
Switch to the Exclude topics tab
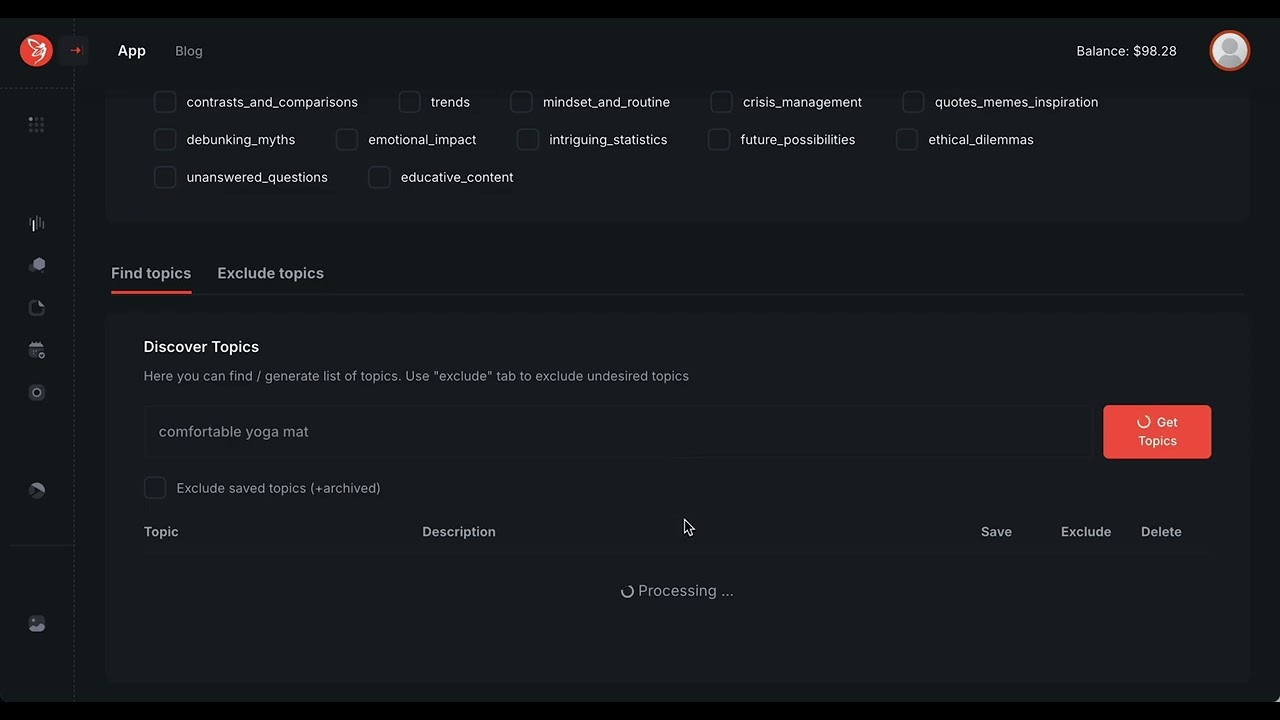click(270, 273)
